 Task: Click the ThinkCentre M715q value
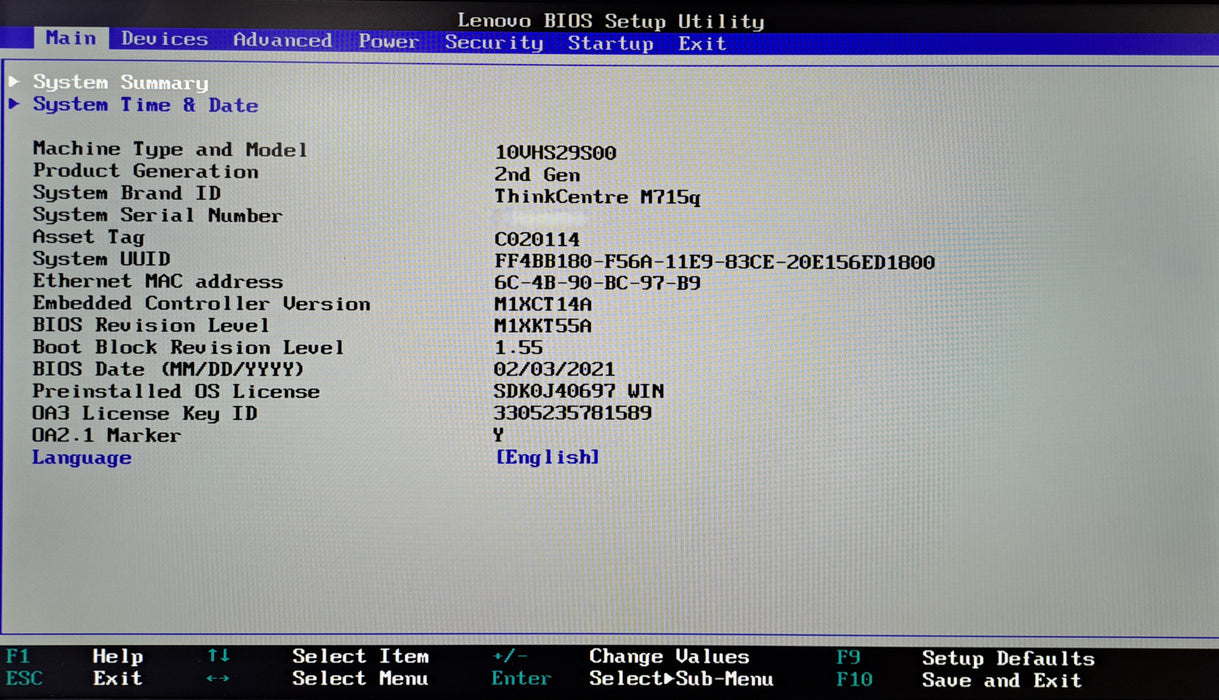(x=598, y=197)
